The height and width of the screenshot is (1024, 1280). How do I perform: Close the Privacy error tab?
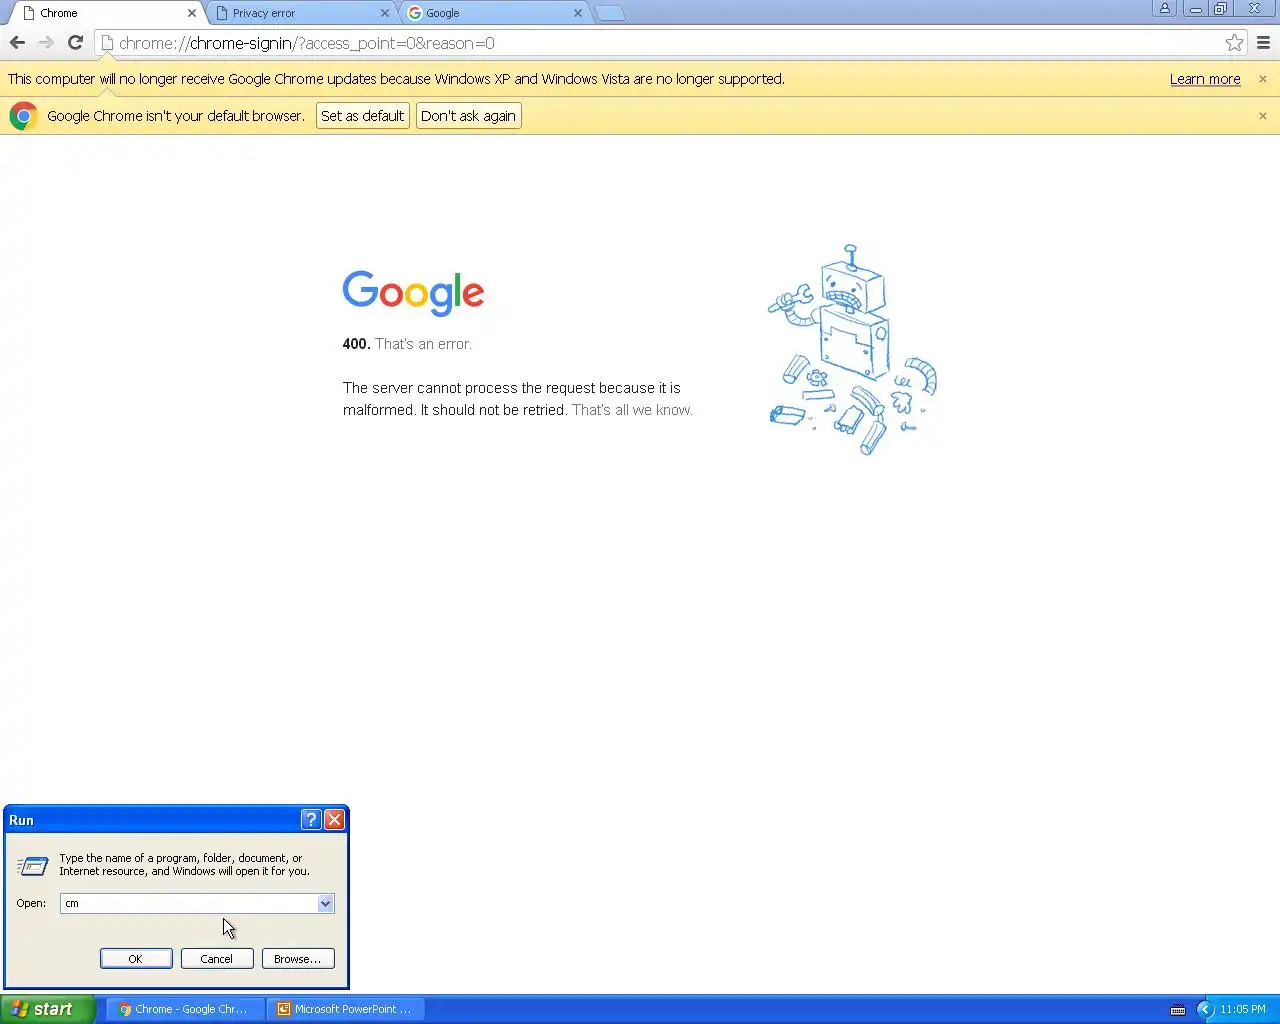(385, 13)
